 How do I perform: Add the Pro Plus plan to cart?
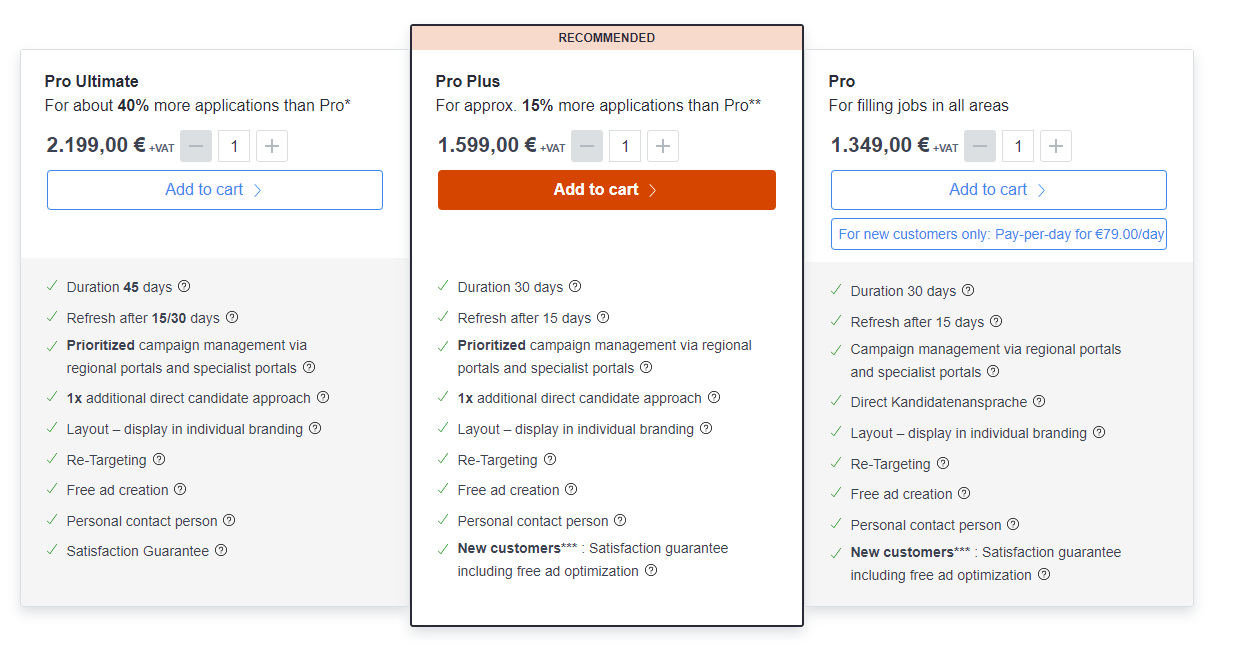(x=606, y=189)
